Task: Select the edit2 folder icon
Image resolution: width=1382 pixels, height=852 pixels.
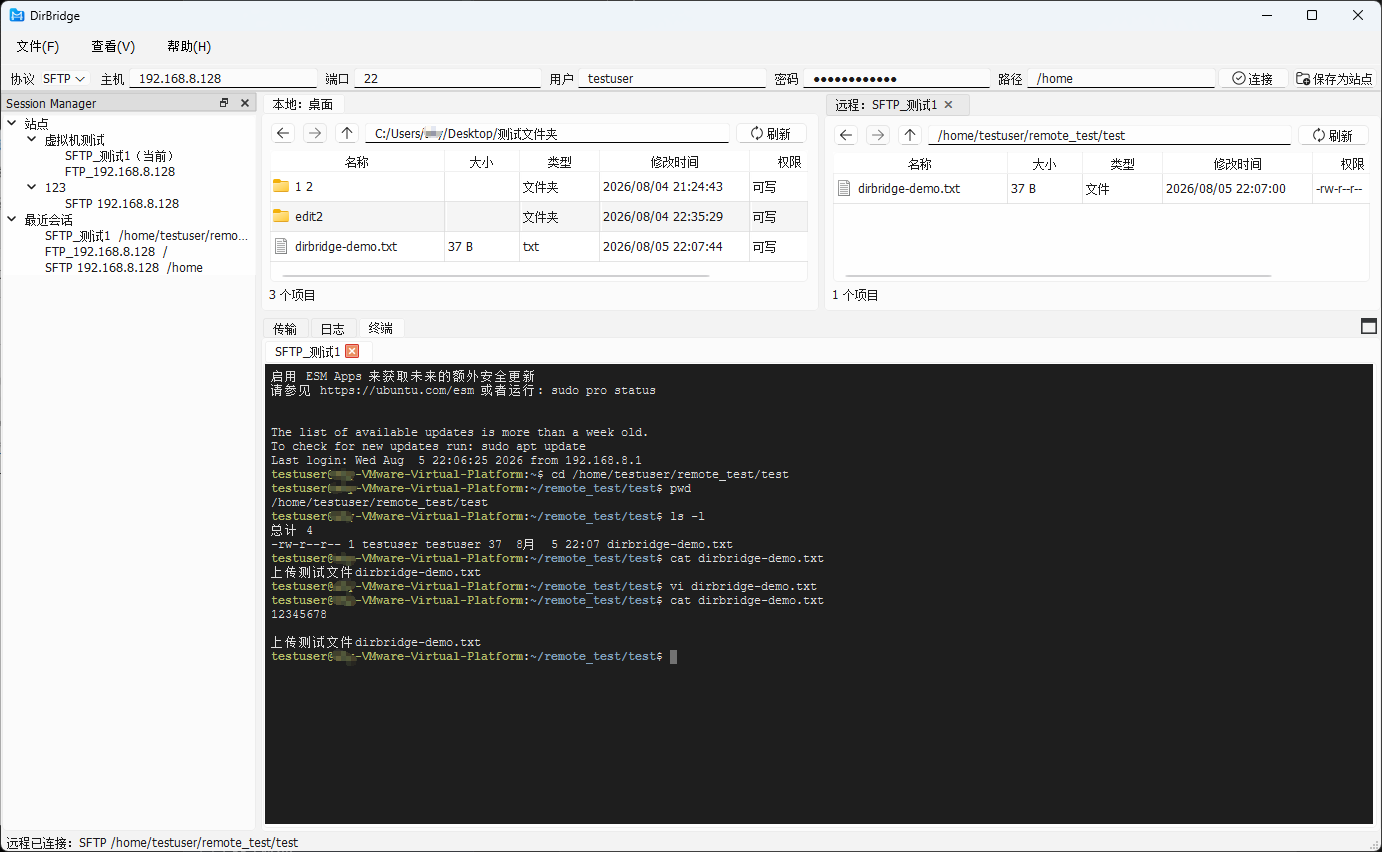Action: click(281, 216)
